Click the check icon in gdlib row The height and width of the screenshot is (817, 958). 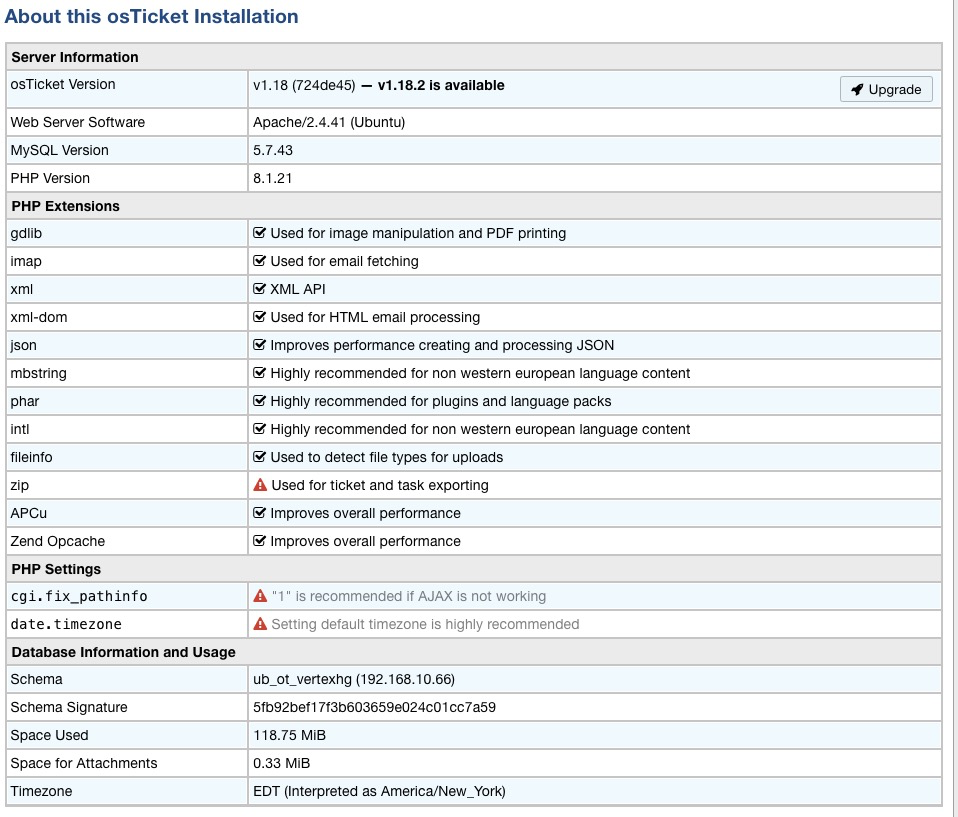pos(260,233)
